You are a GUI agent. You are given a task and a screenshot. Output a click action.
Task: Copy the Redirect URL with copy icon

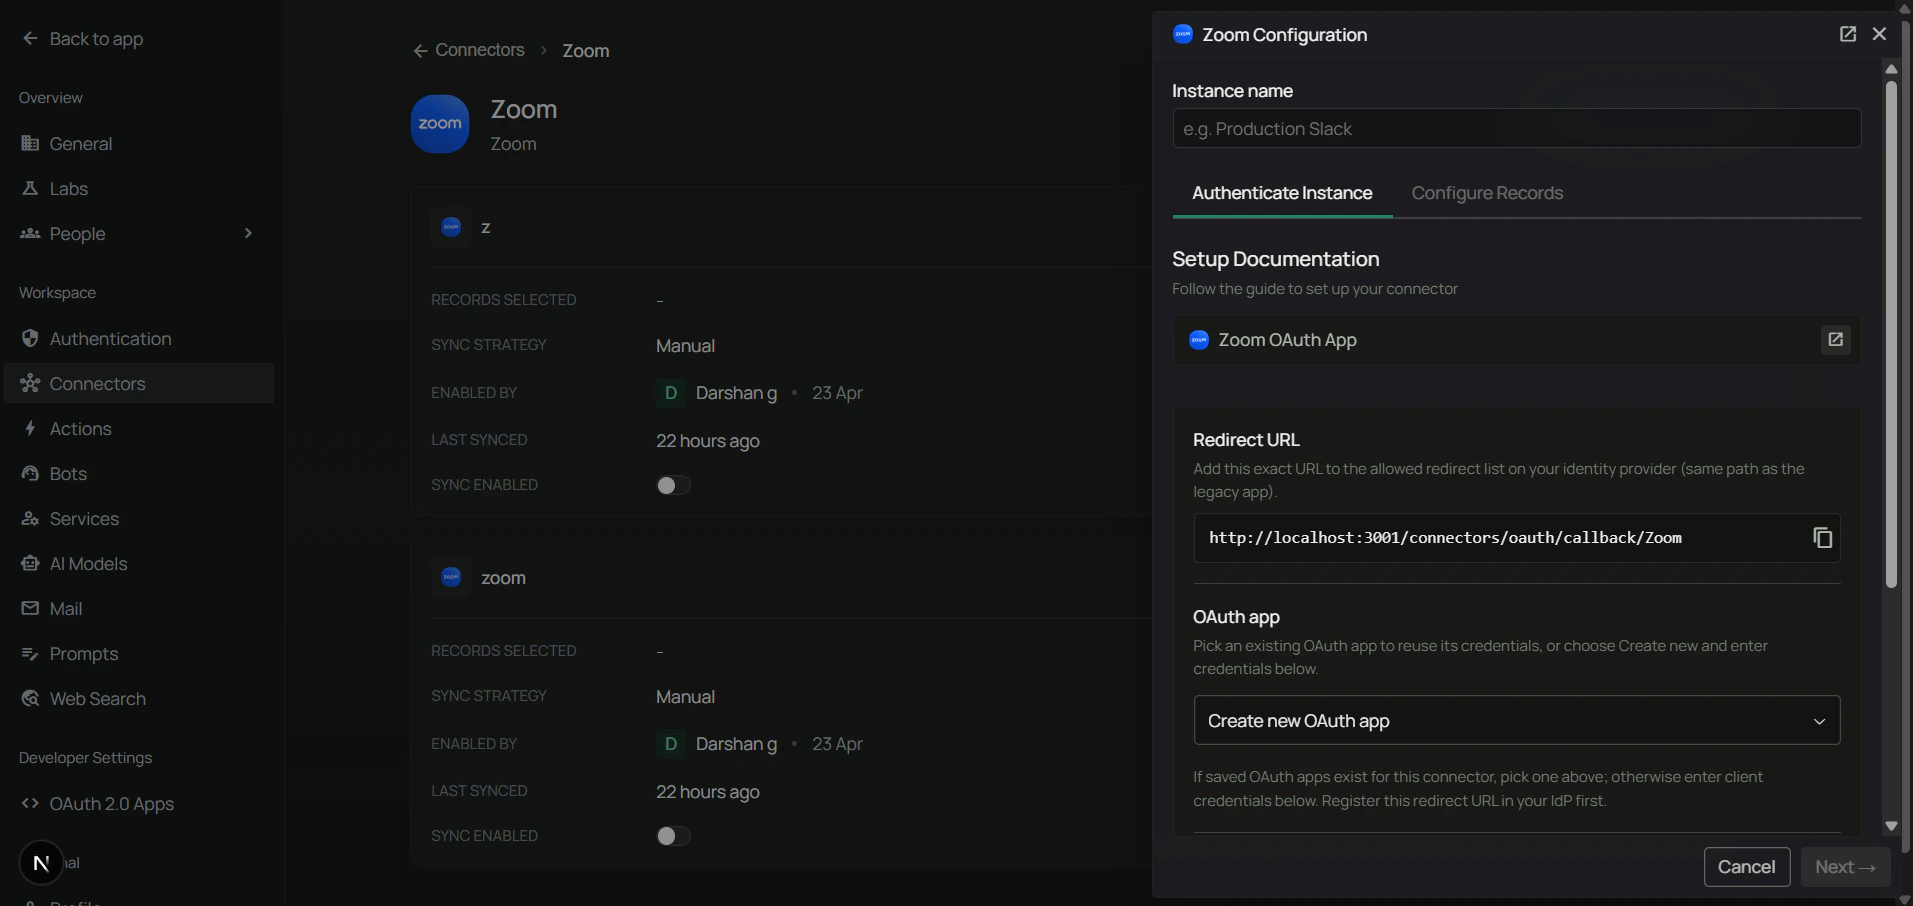point(1822,538)
